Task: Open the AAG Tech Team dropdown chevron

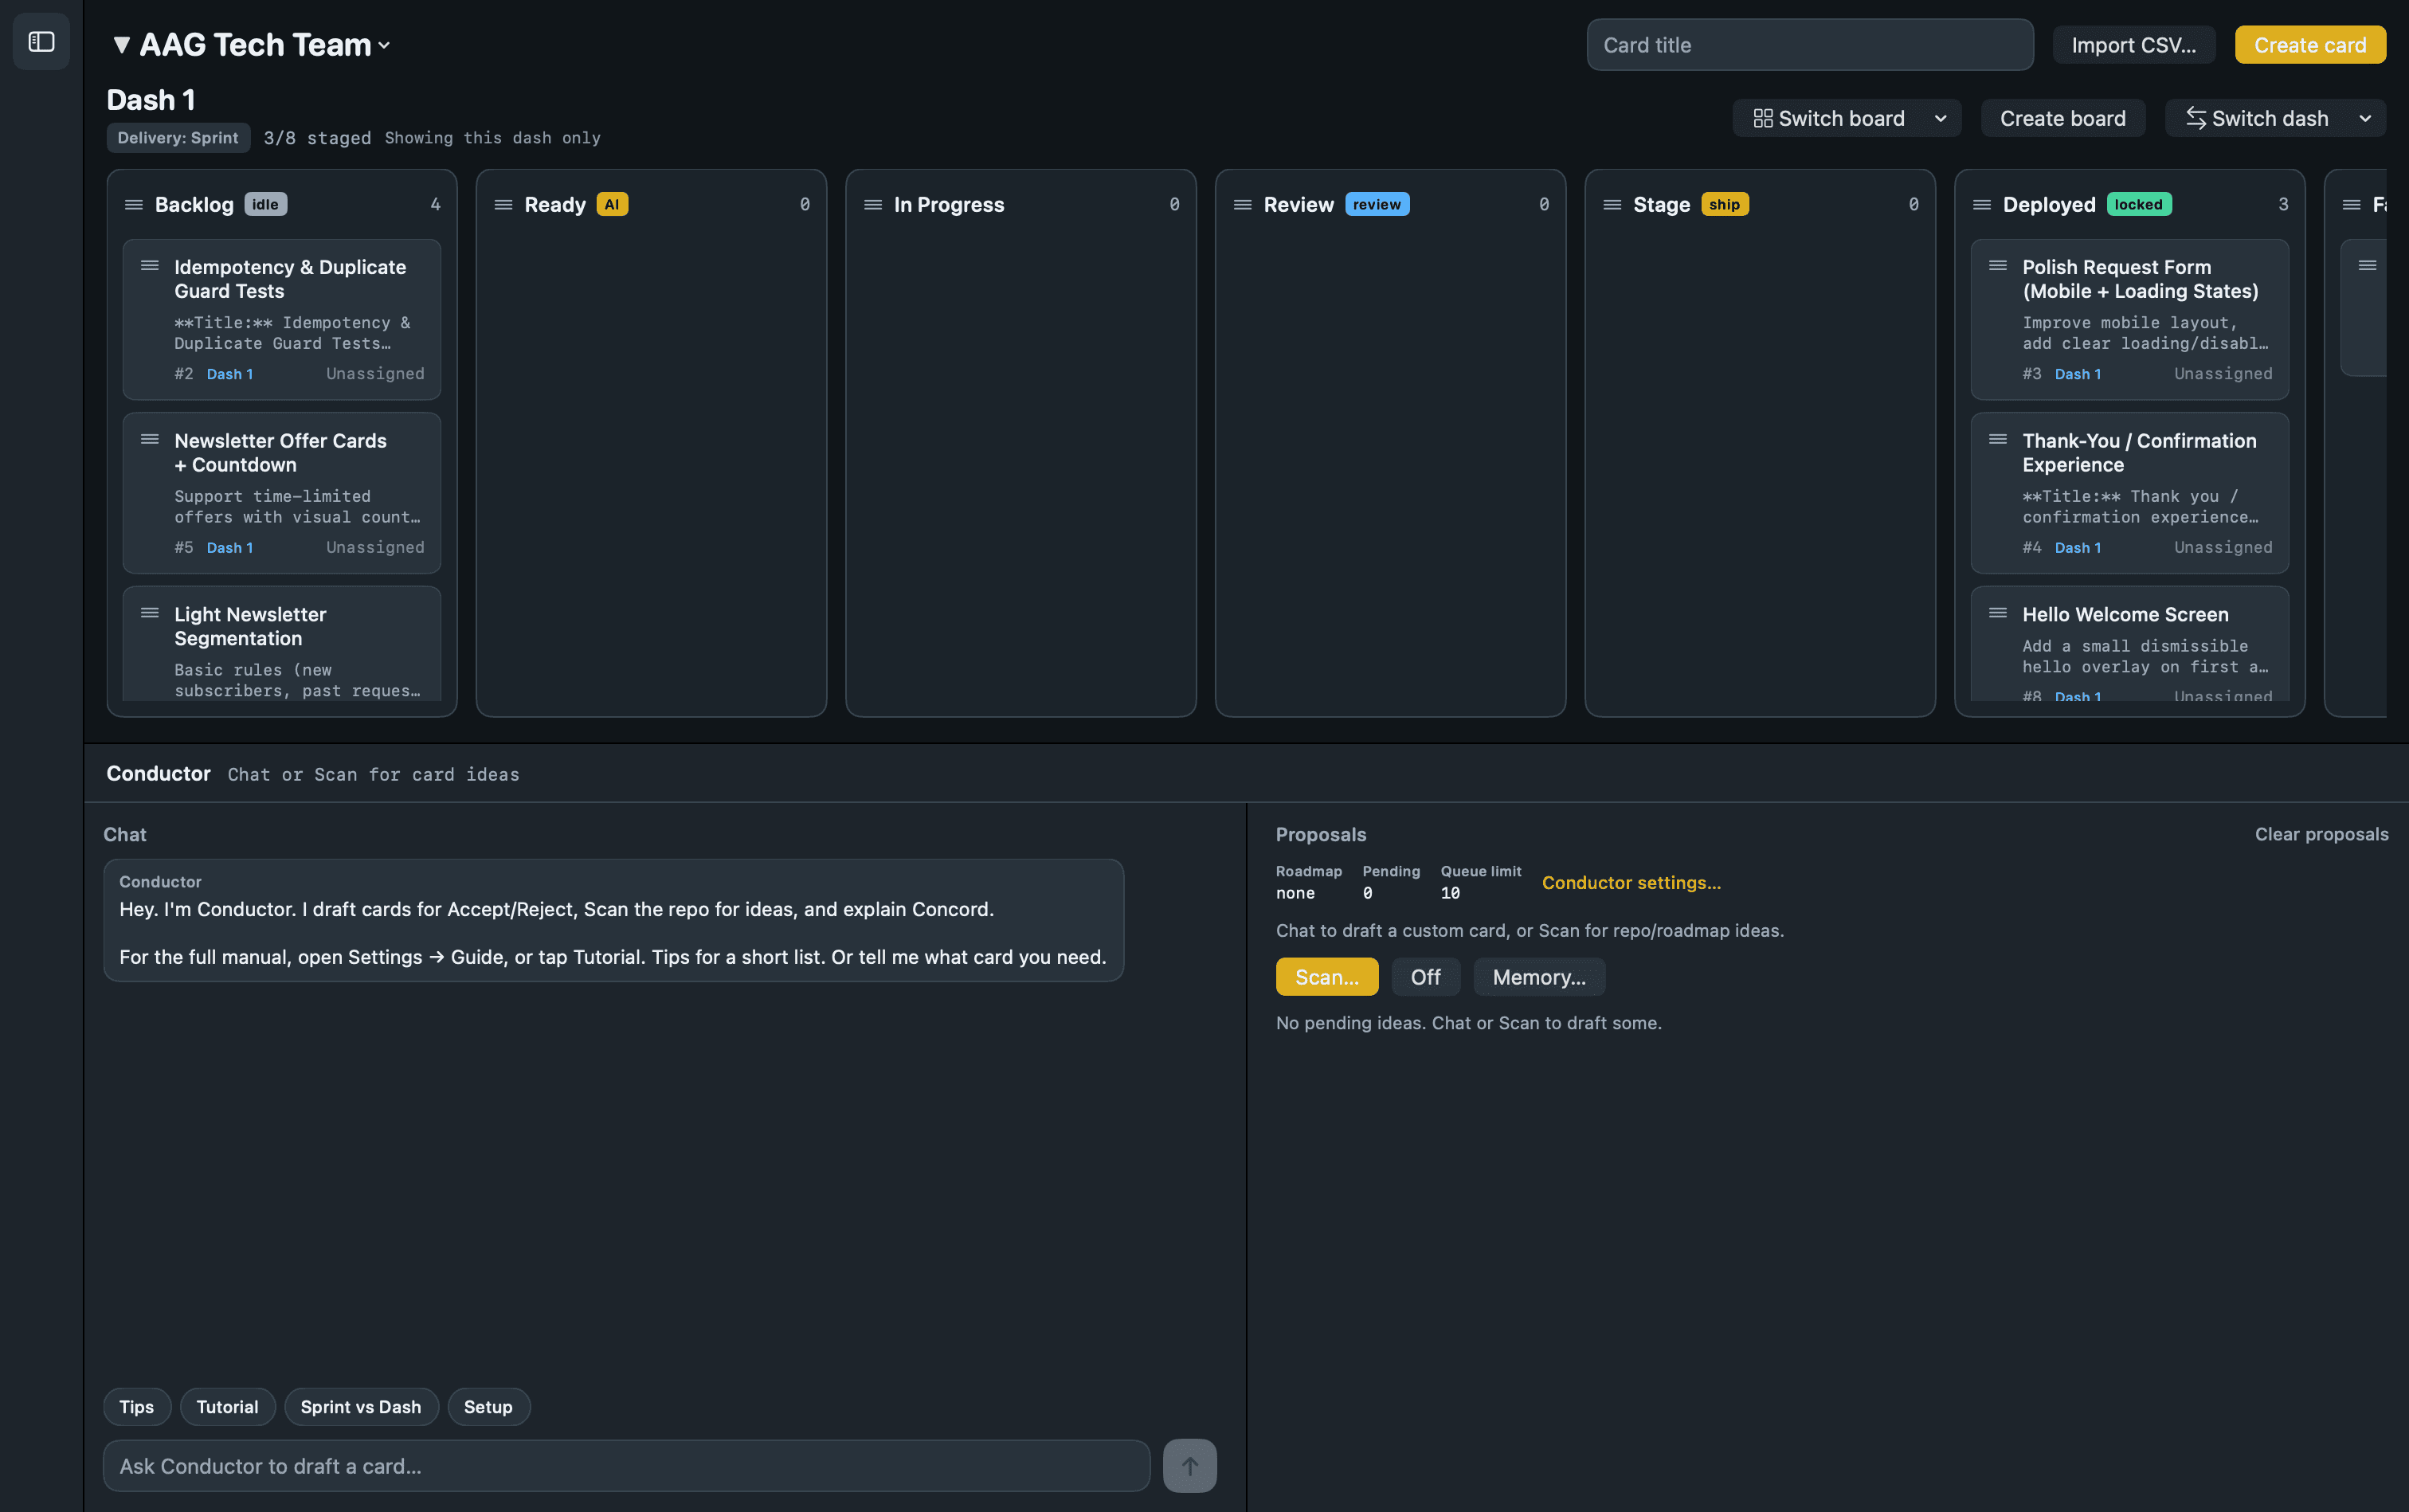Action: (384, 46)
